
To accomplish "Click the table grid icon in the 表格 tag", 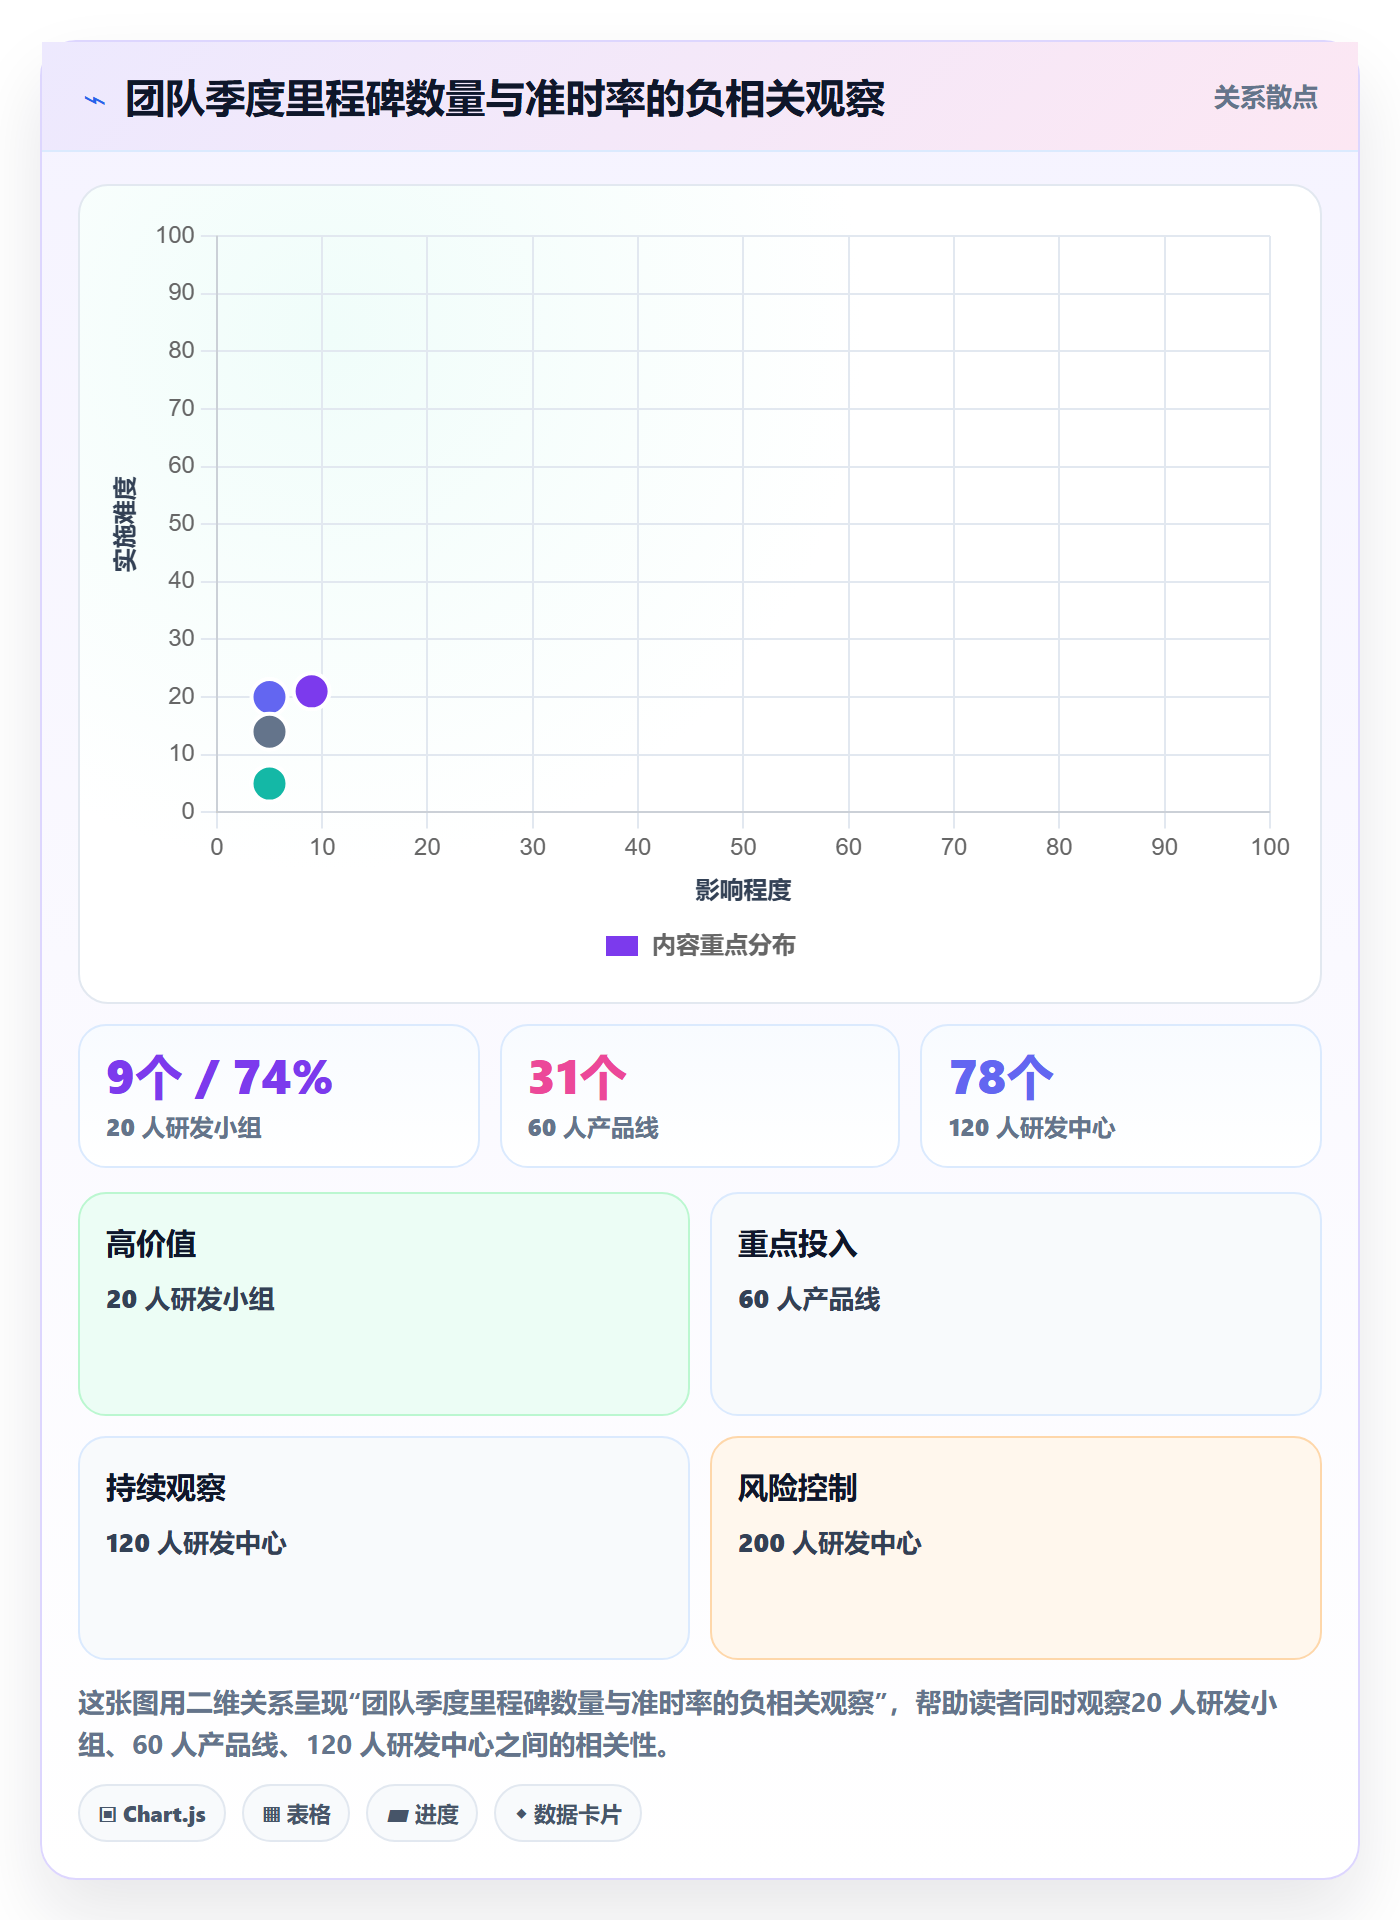I will [x=271, y=1815].
